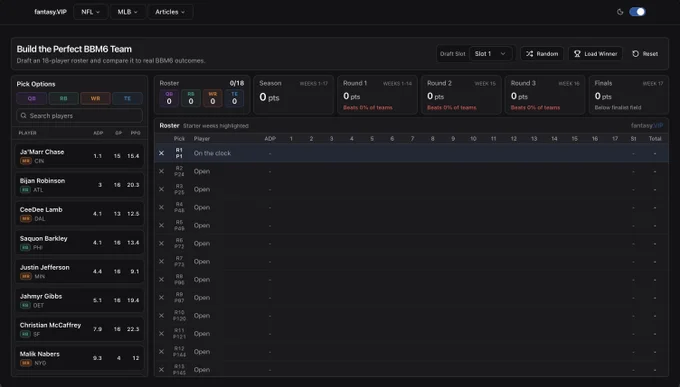Image resolution: width=680 pixels, height=387 pixels.
Task: Sort player list by GP column
Action: click(118, 133)
